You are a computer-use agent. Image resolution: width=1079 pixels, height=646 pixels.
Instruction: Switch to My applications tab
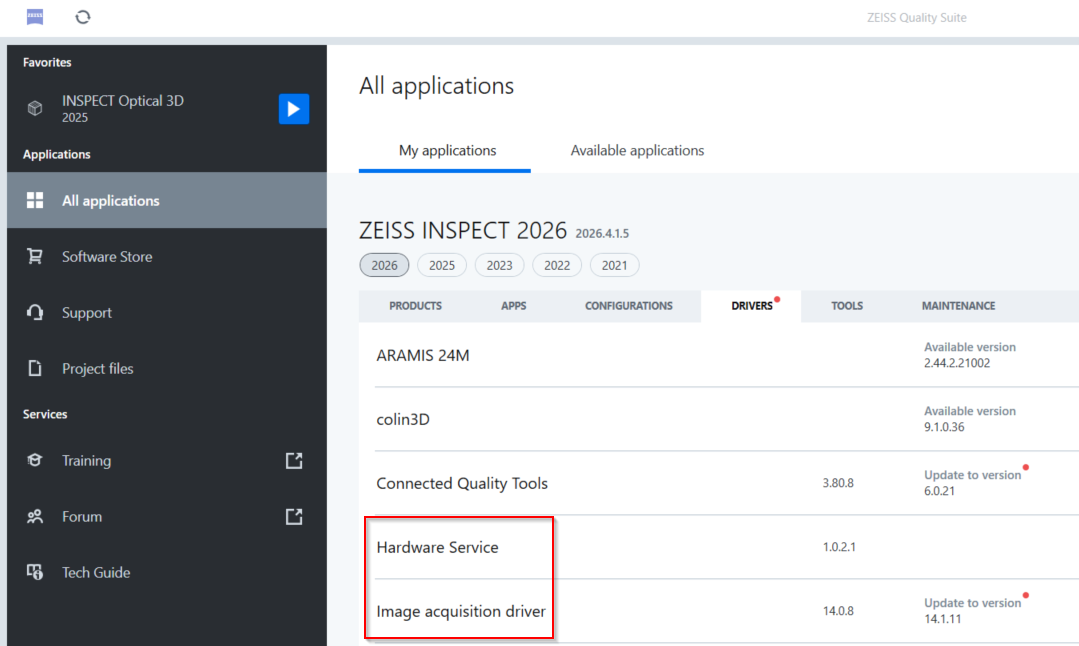[447, 150]
